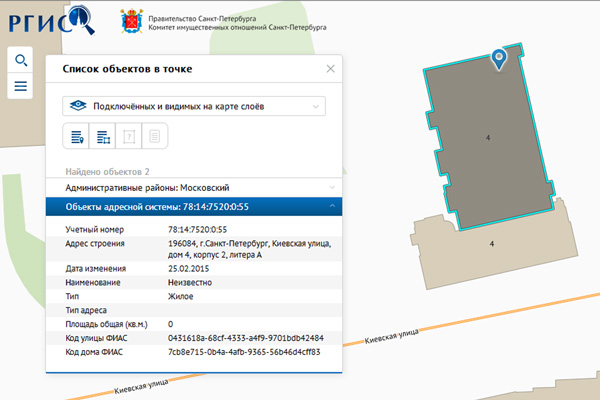Viewport: 600px width, 400px height.
Task: Open the layers dropdown Подключённых и видимых на карте слоёв
Action: 194,106
